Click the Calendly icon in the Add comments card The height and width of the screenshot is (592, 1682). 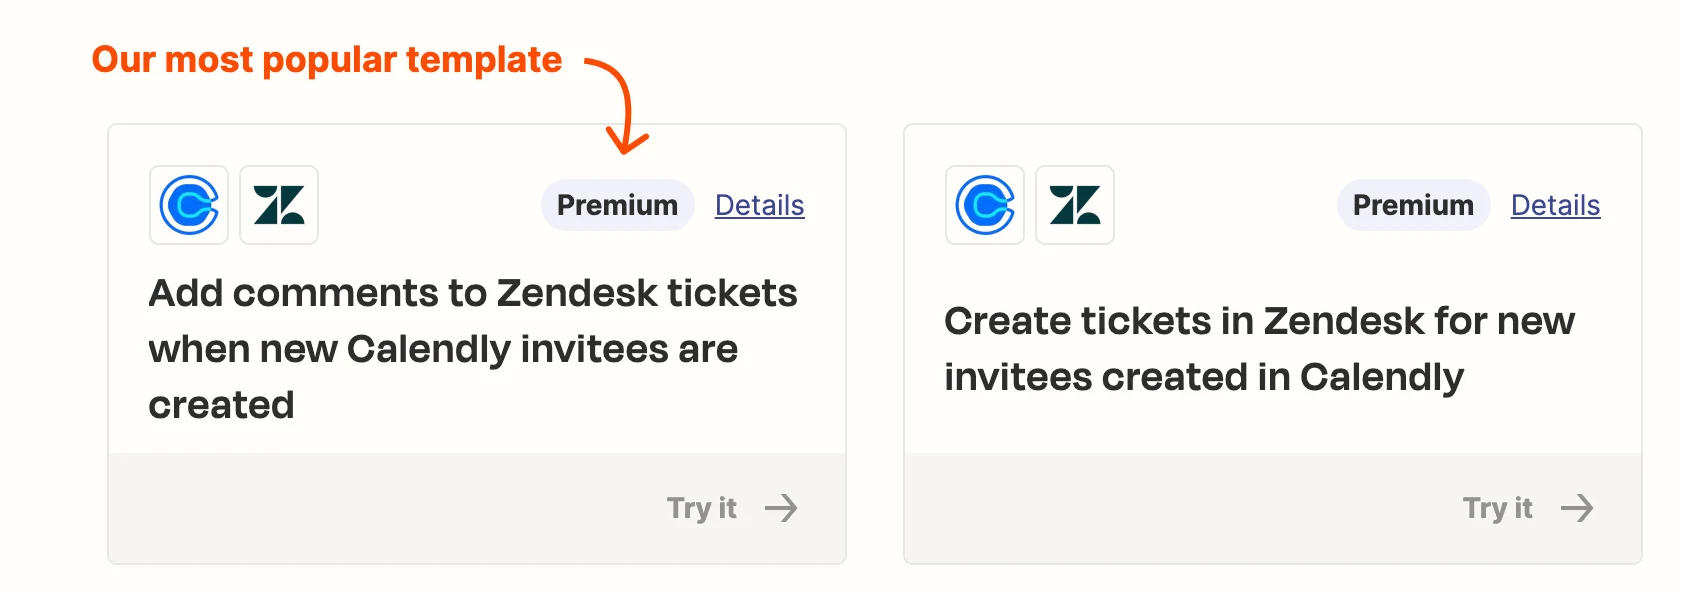(189, 205)
